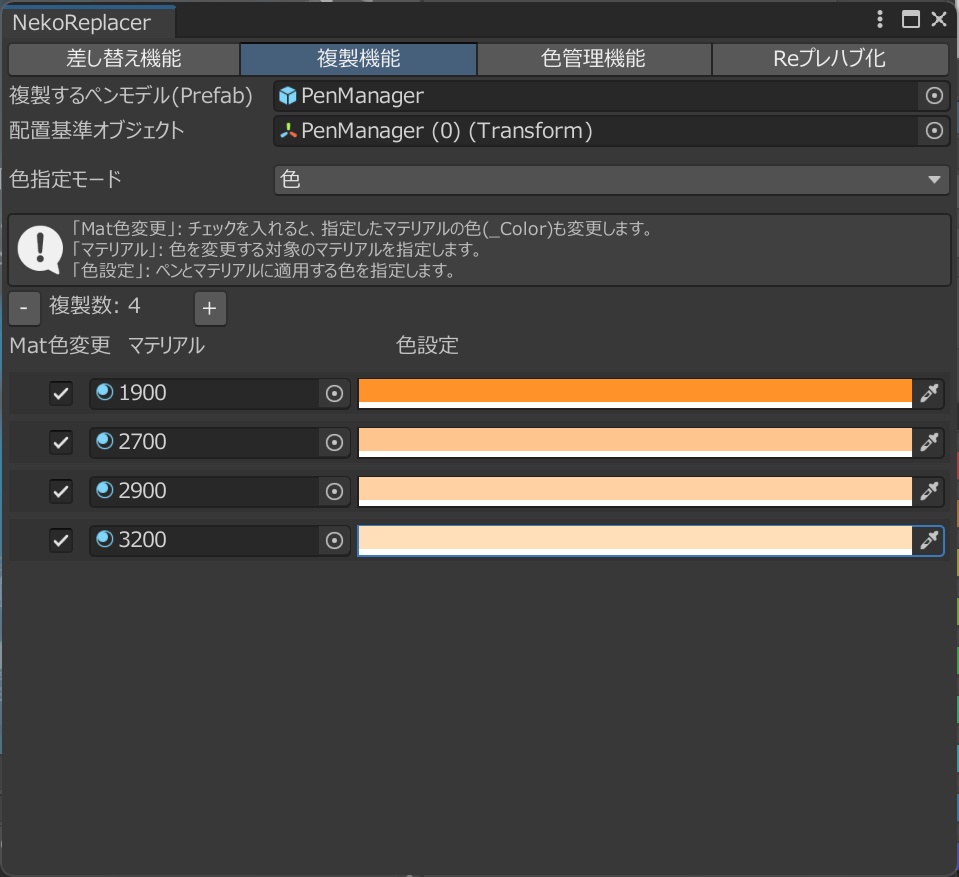Open the object picker for 複製するペンモデル(Prefab)
This screenshot has height=877, width=959.
click(934, 97)
